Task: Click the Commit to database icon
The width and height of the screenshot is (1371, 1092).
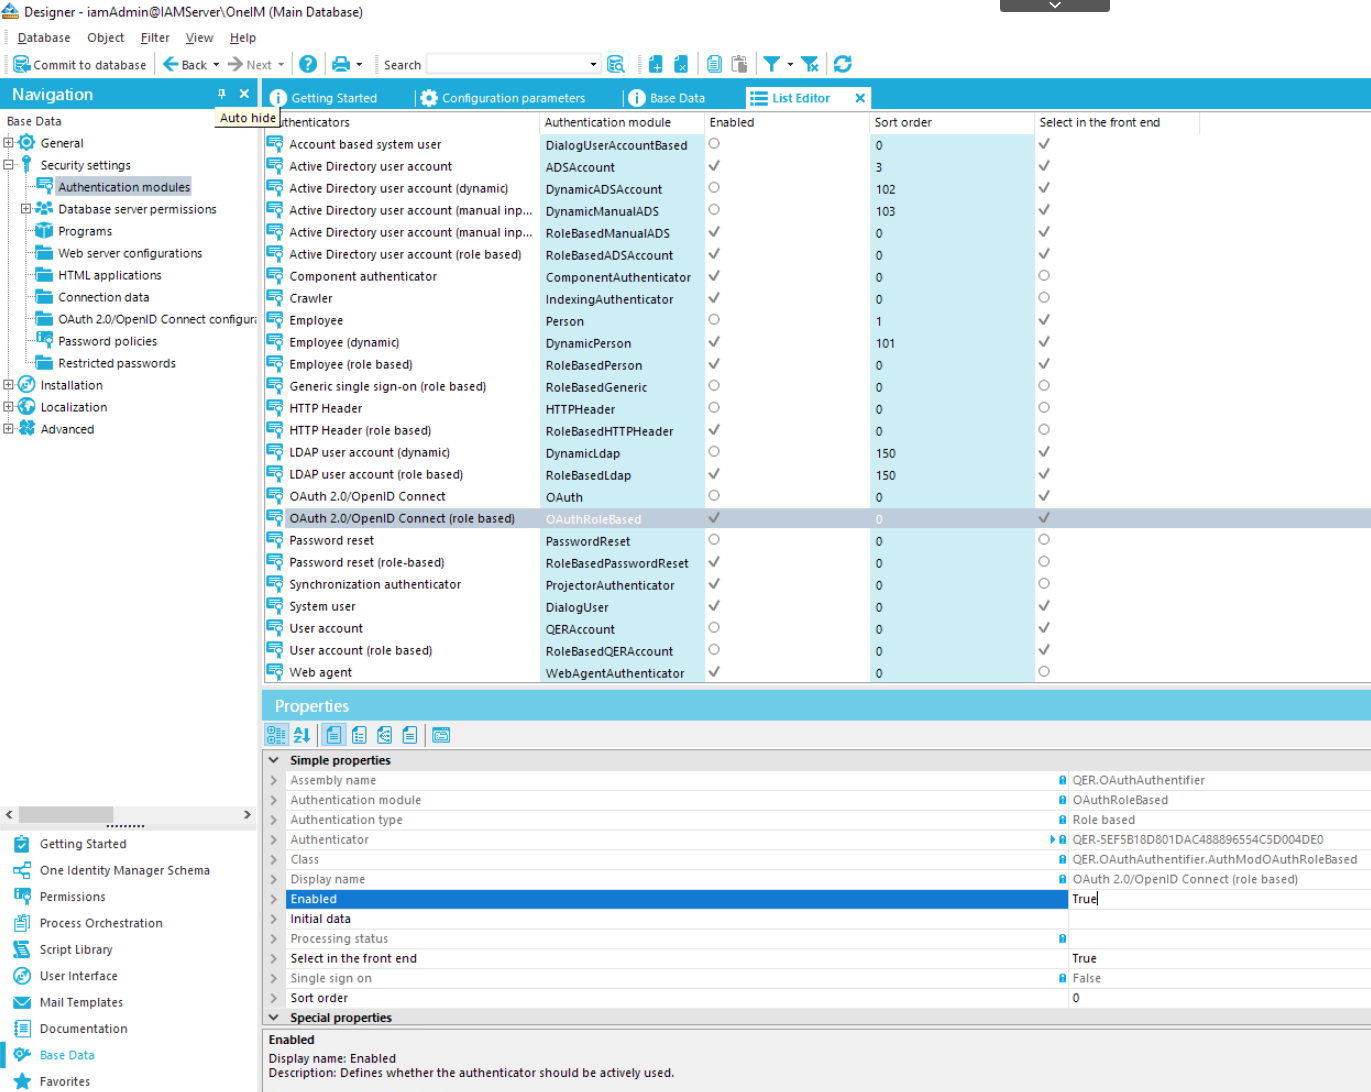Action: tap(22, 64)
